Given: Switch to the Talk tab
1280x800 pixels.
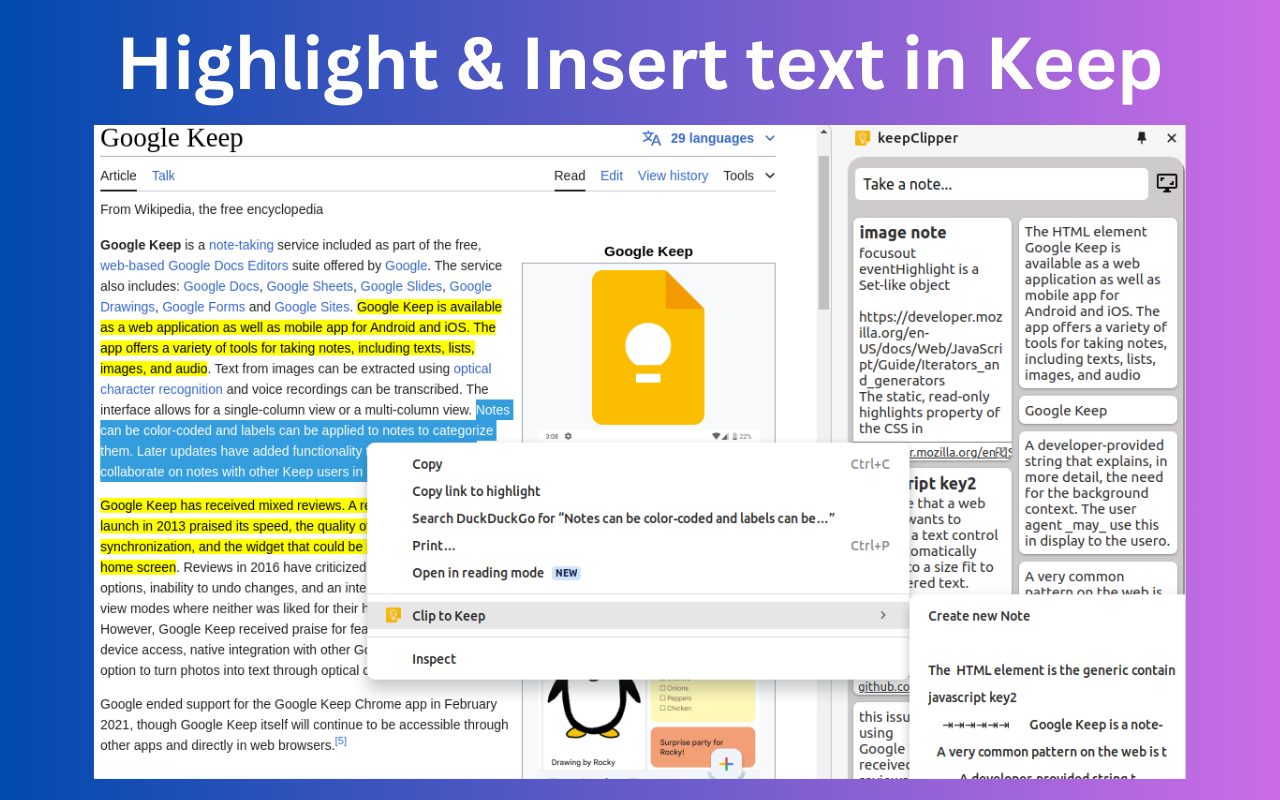Looking at the screenshot, I should click(x=163, y=175).
